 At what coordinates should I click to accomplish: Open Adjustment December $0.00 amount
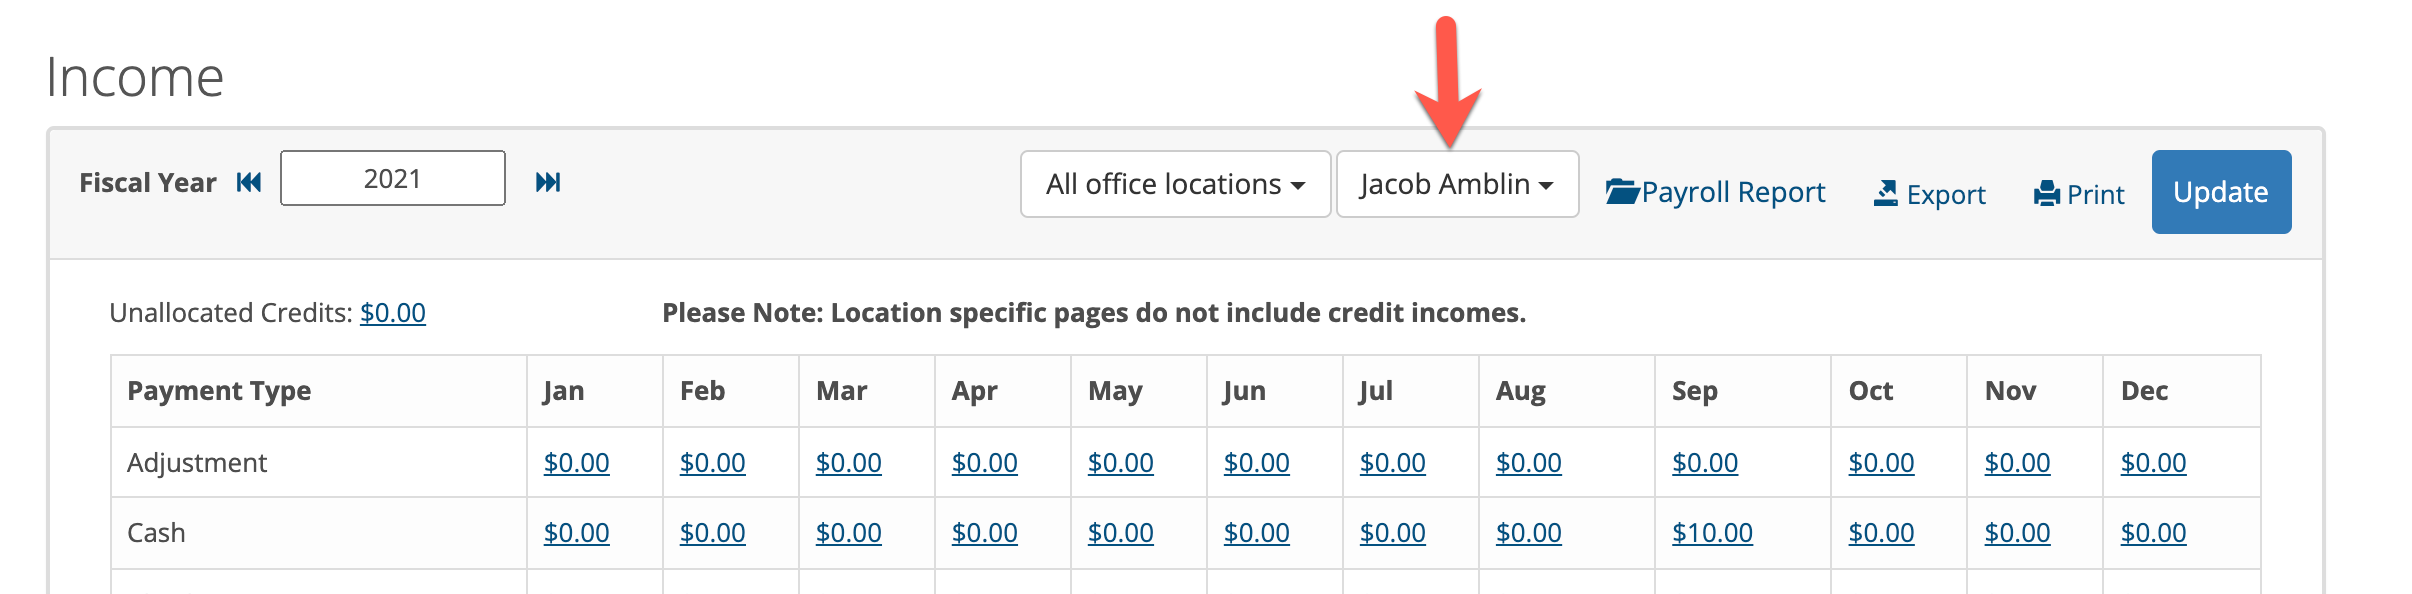click(2153, 463)
